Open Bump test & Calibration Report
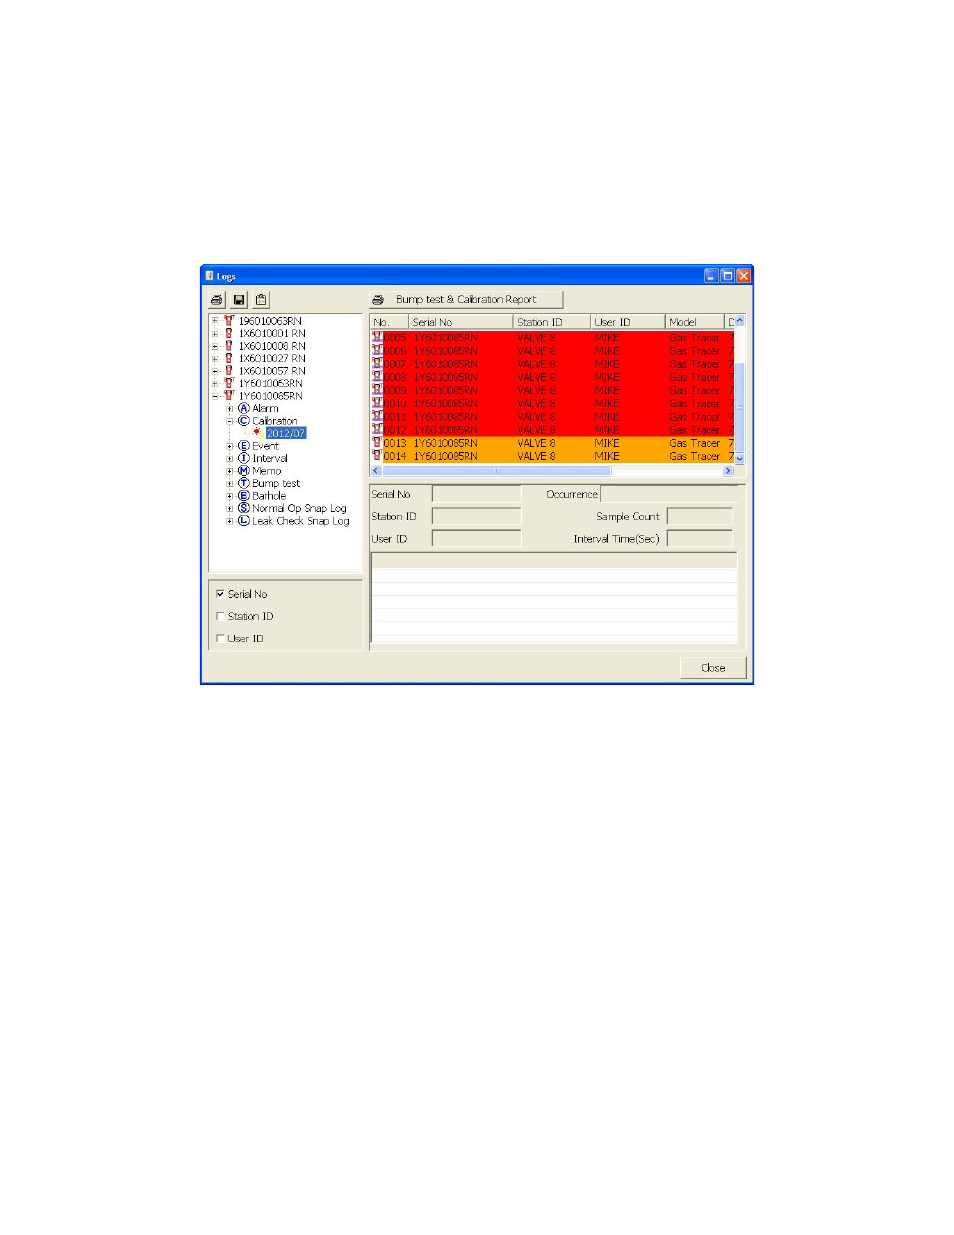The width and height of the screenshot is (954, 1235). tap(466, 300)
